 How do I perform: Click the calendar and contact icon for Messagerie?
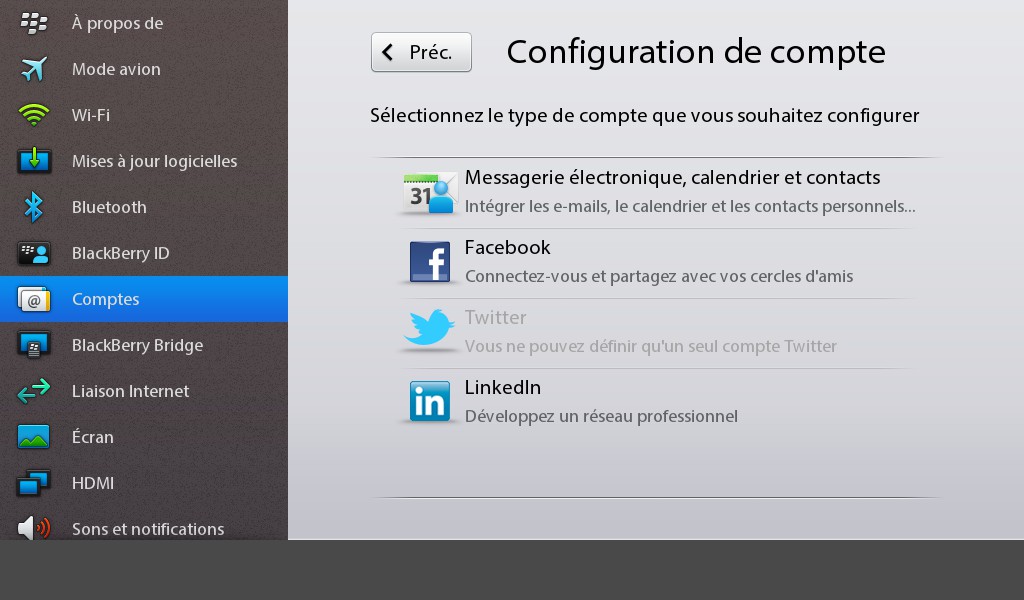click(x=430, y=193)
